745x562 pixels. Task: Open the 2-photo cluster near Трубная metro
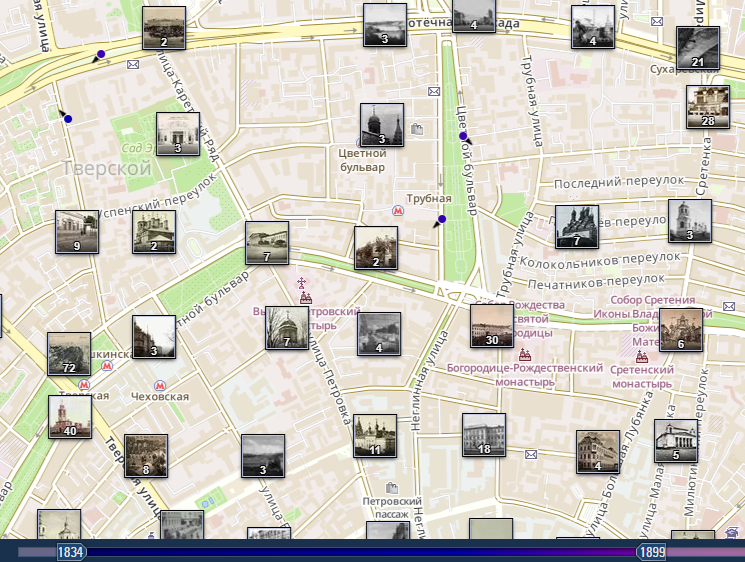376,248
